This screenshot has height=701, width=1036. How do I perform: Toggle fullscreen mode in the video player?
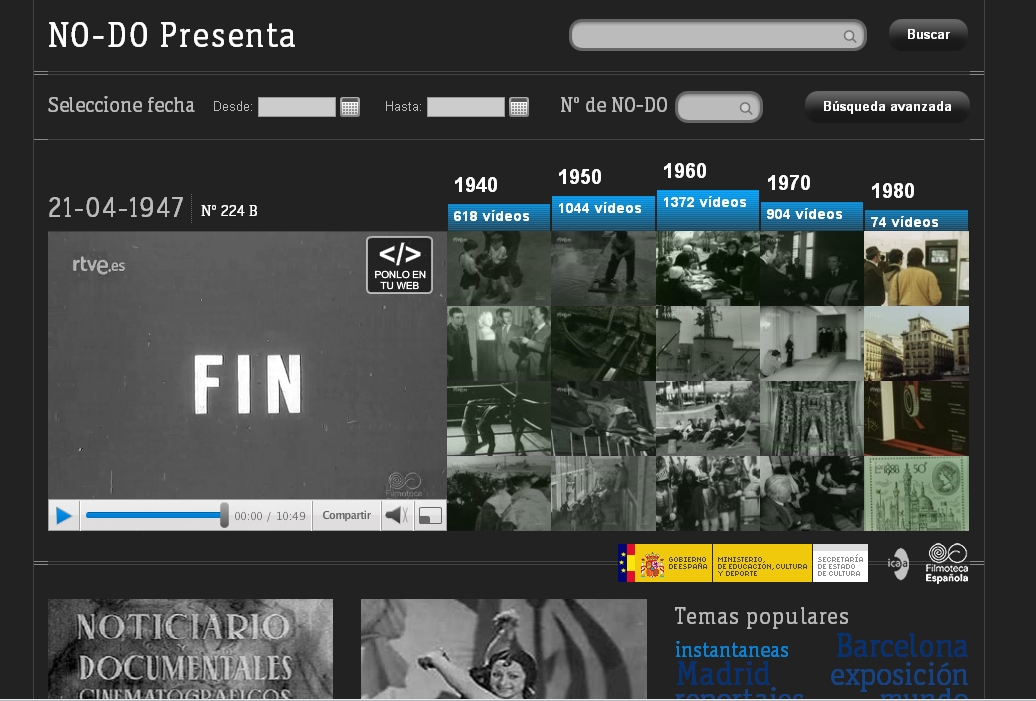coord(430,516)
